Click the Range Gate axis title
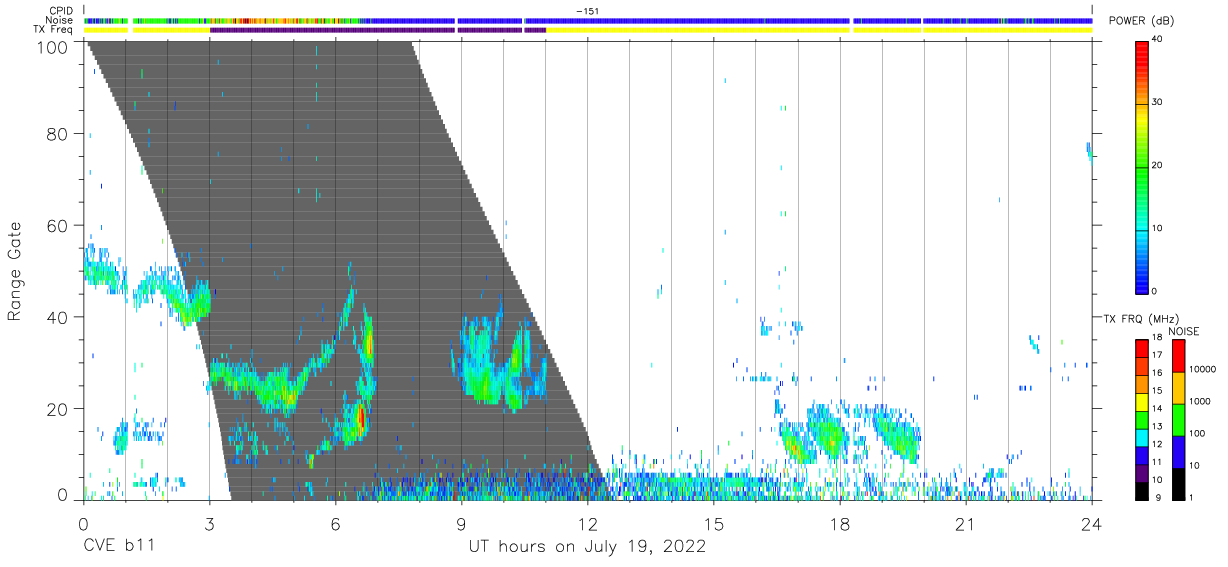1228x567 pixels. (x=15, y=270)
